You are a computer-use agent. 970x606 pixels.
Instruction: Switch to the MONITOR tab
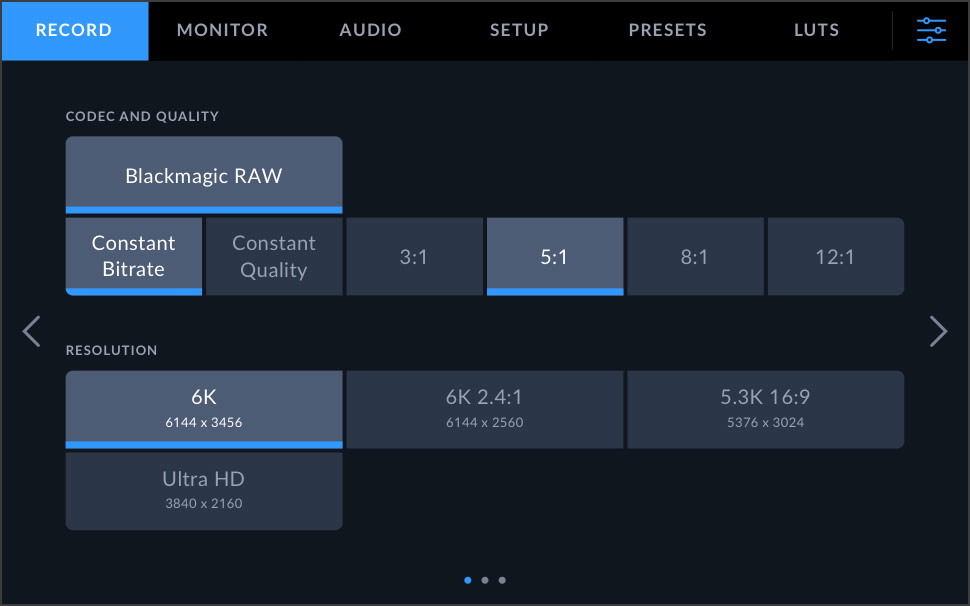point(222,30)
